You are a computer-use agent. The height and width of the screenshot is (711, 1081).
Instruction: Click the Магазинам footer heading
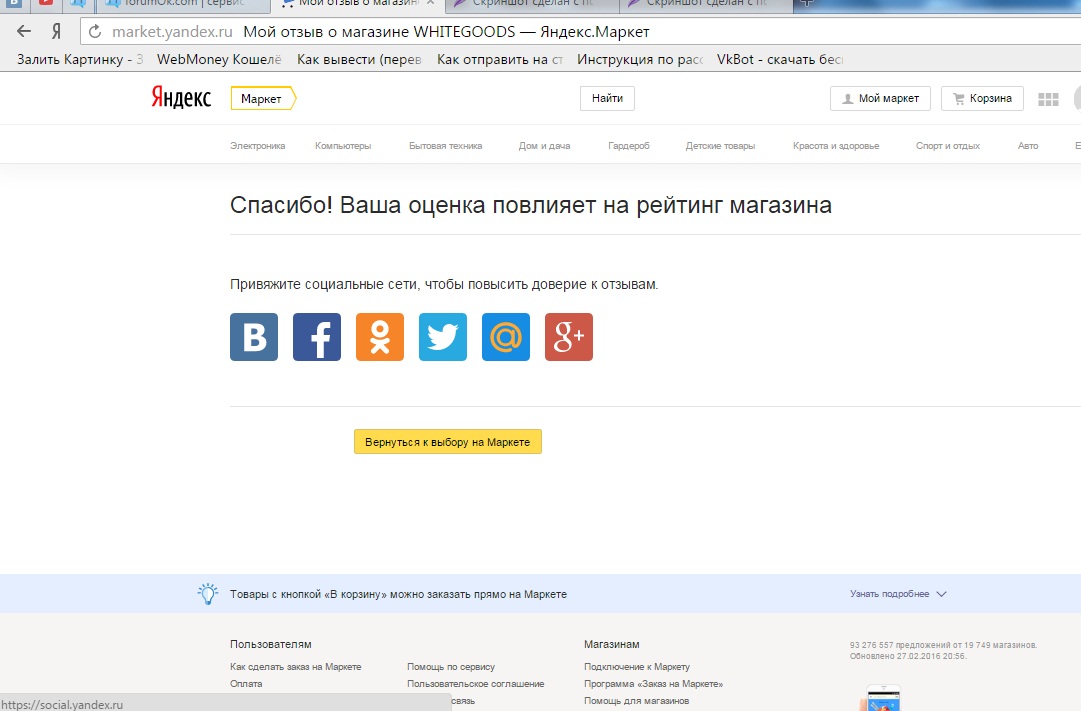612,644
